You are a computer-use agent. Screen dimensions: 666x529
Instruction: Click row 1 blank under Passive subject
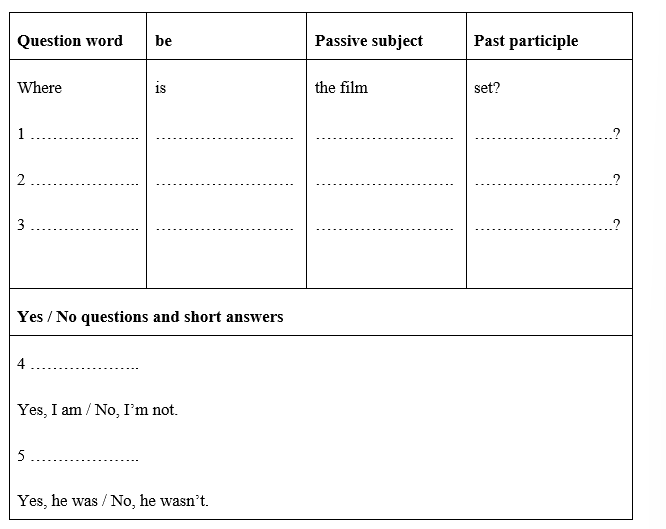coord(384,136)
